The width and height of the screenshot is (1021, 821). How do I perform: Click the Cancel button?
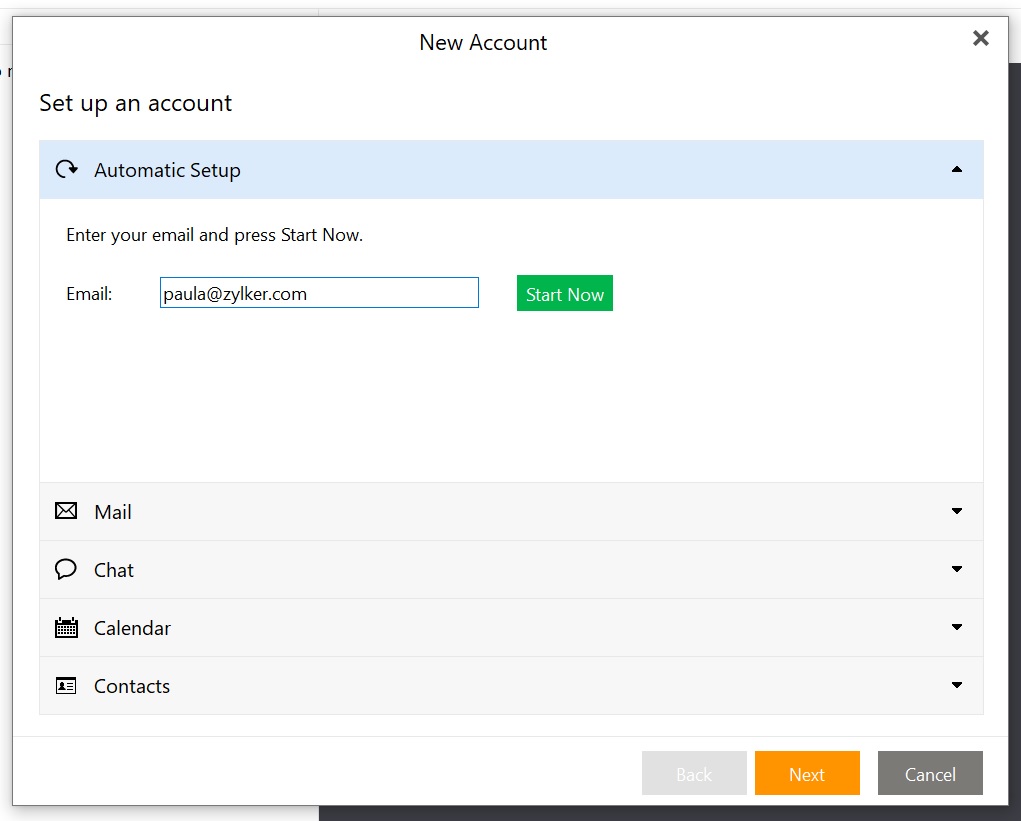click(x=929, y=773)
